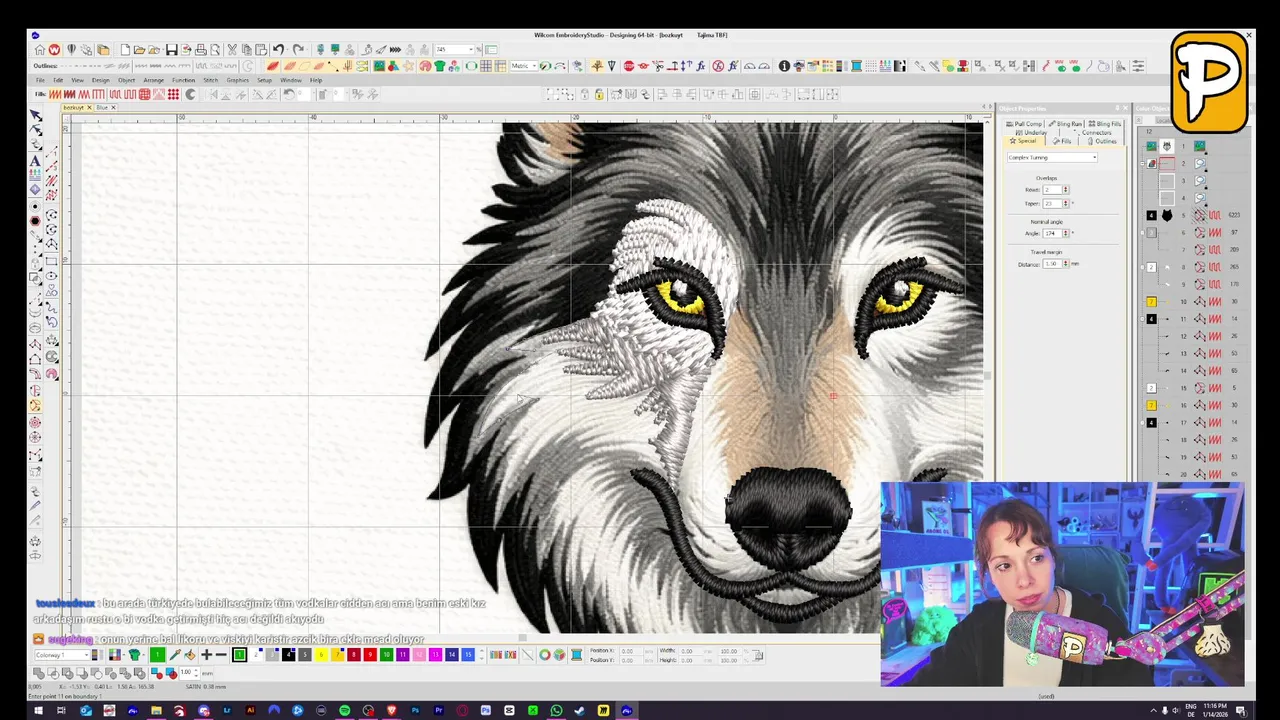
Task: Open print preview from the toolbar
Action: tap(214, 50)
